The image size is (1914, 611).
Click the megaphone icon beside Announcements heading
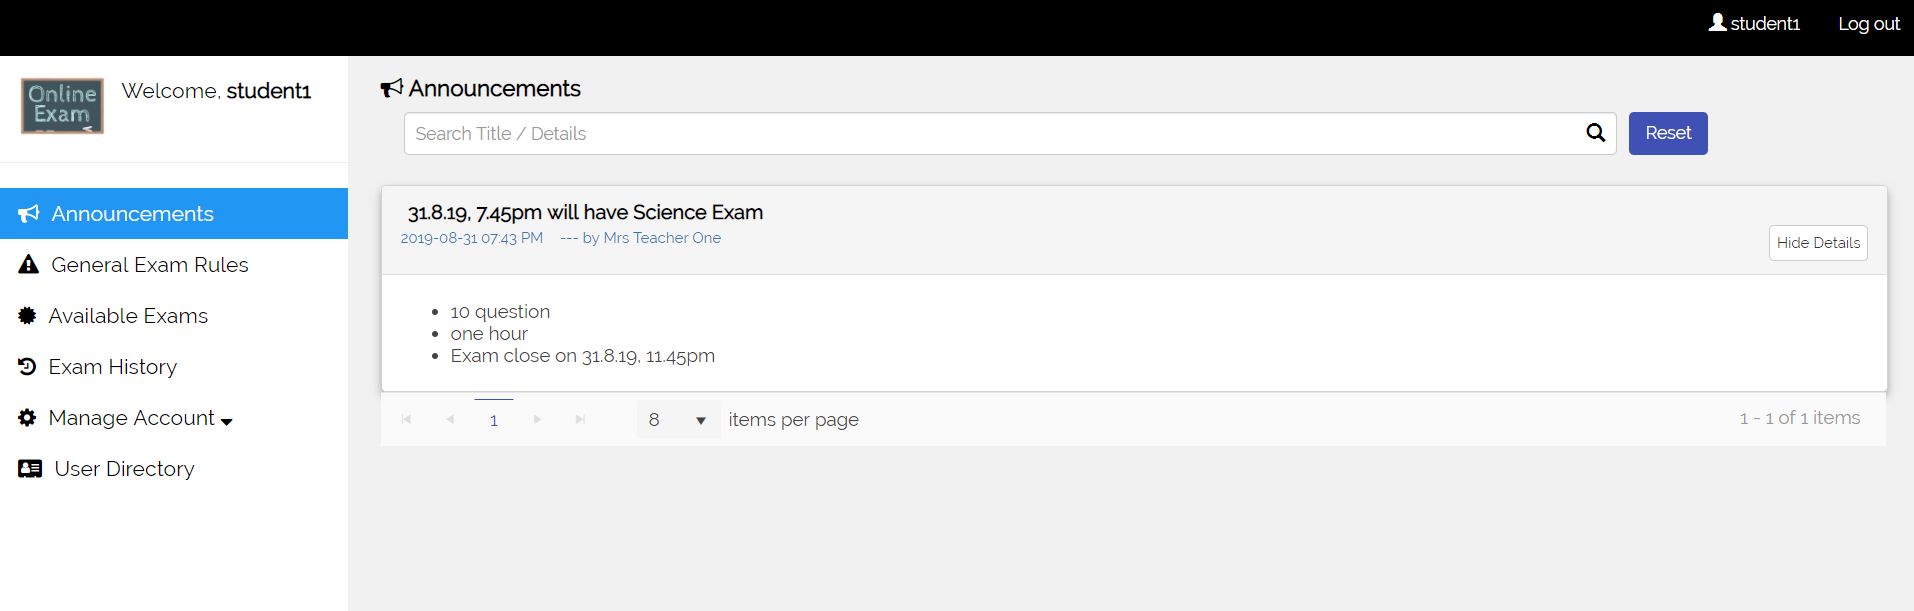tap(392, 89)
